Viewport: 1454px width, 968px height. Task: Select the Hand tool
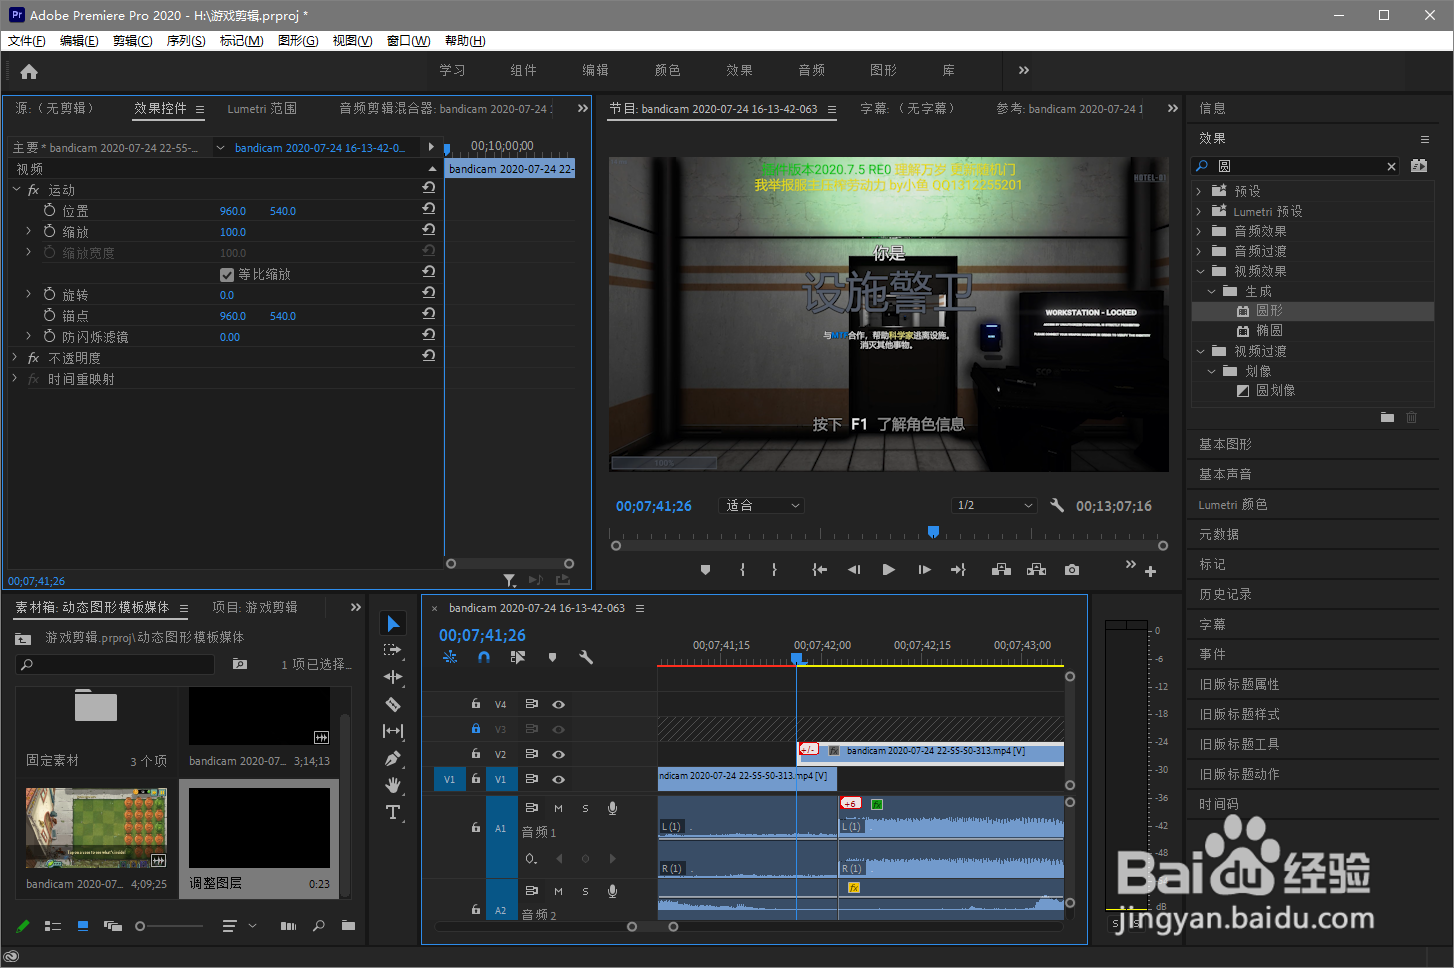393,785
